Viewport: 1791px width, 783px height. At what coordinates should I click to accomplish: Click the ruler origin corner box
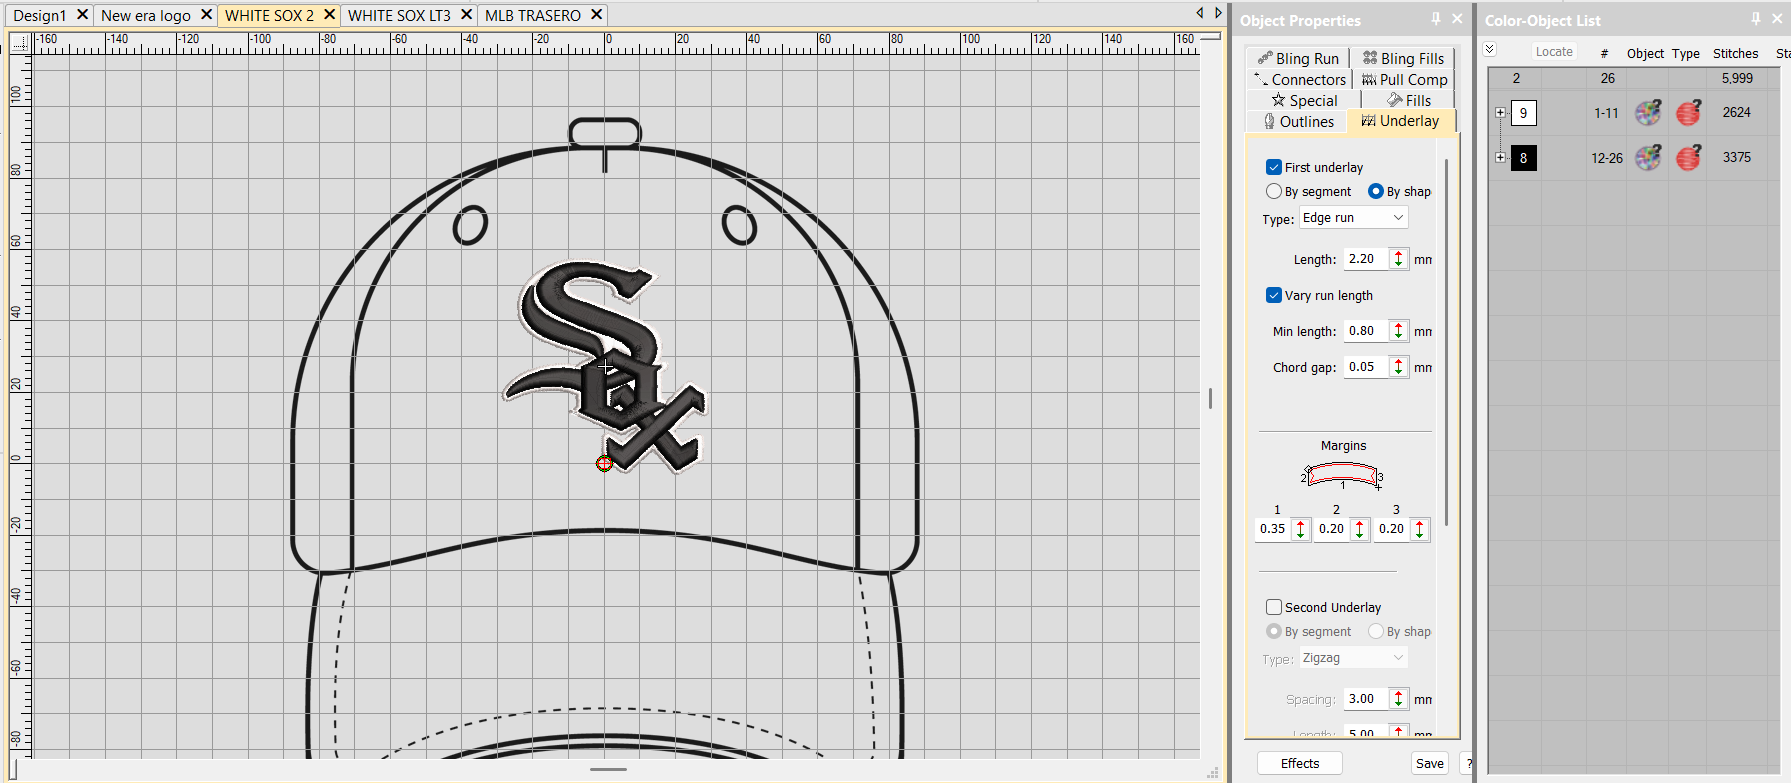click(x=20, y=43)
